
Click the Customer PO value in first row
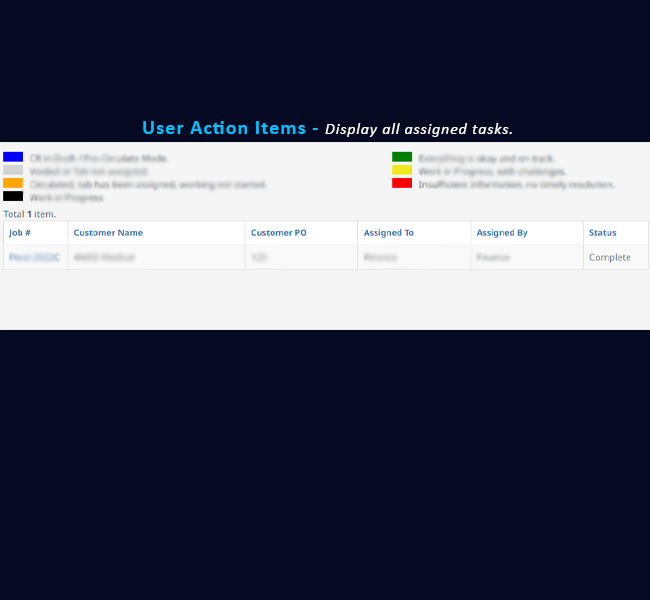pos(259,258)
